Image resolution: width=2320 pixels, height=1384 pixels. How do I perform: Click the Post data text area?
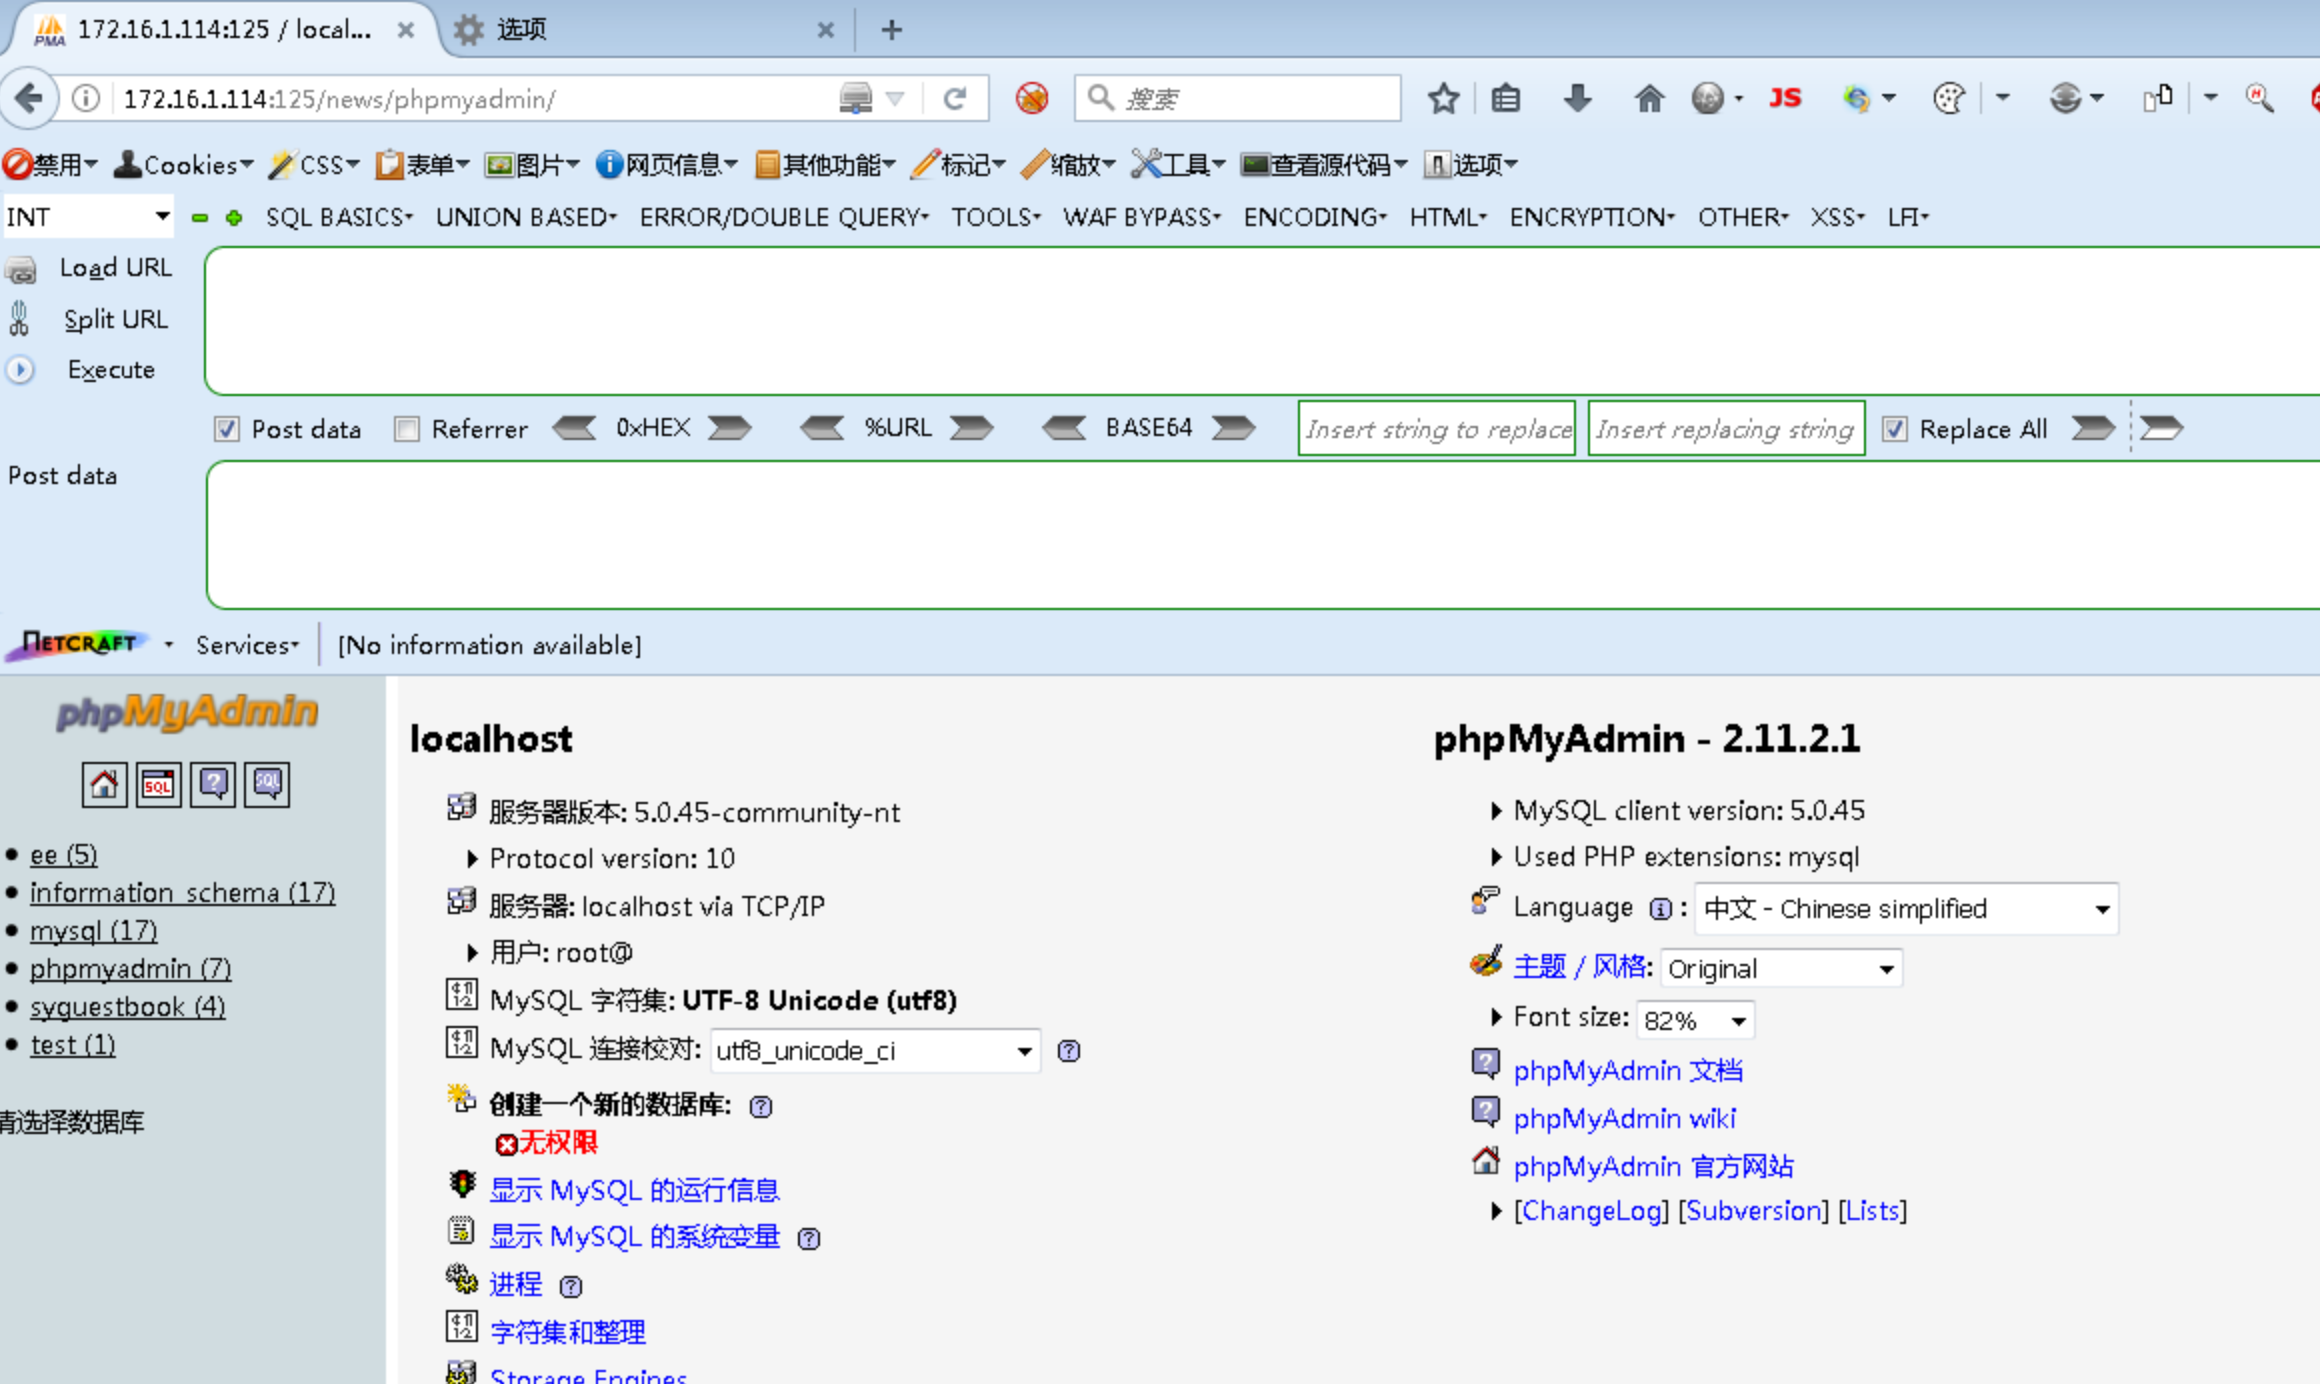[x=1260, y=535]
